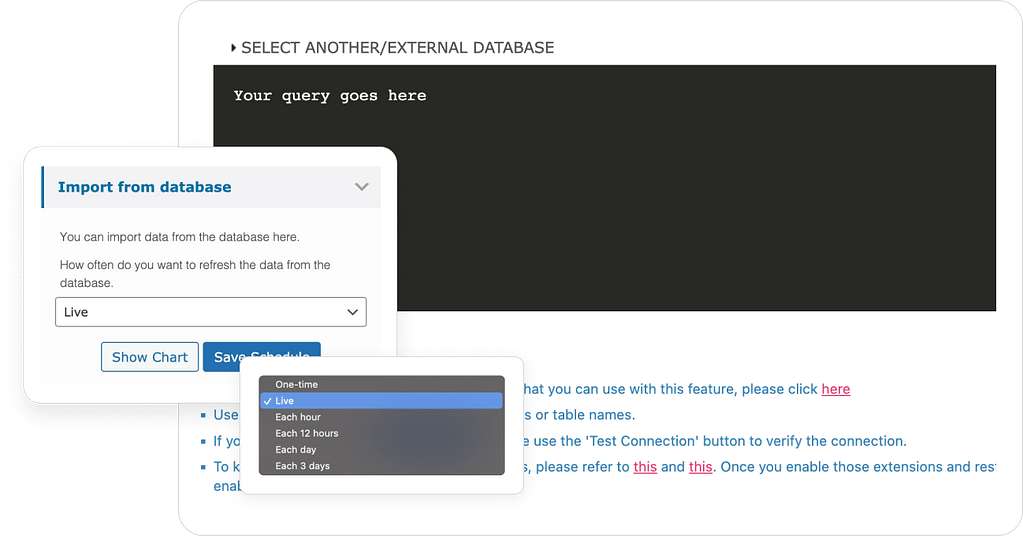Select Each 3 days refresh option

pyautogui.click(x=302, y=466)
